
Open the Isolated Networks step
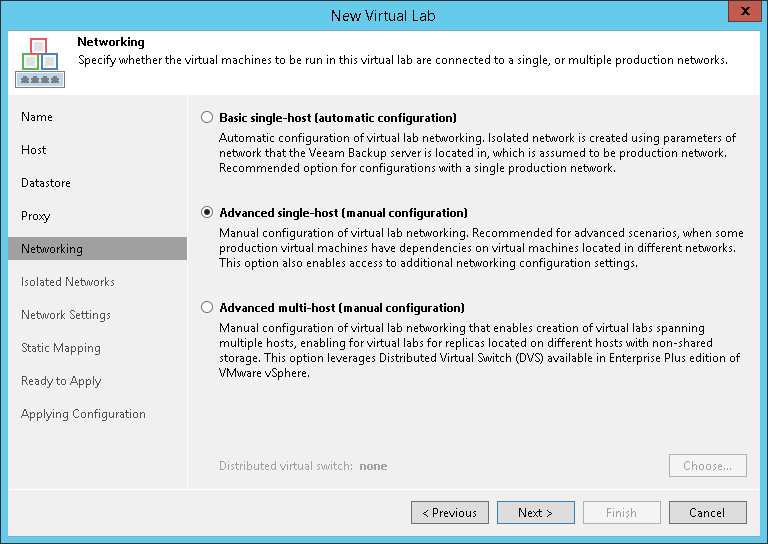68,282
